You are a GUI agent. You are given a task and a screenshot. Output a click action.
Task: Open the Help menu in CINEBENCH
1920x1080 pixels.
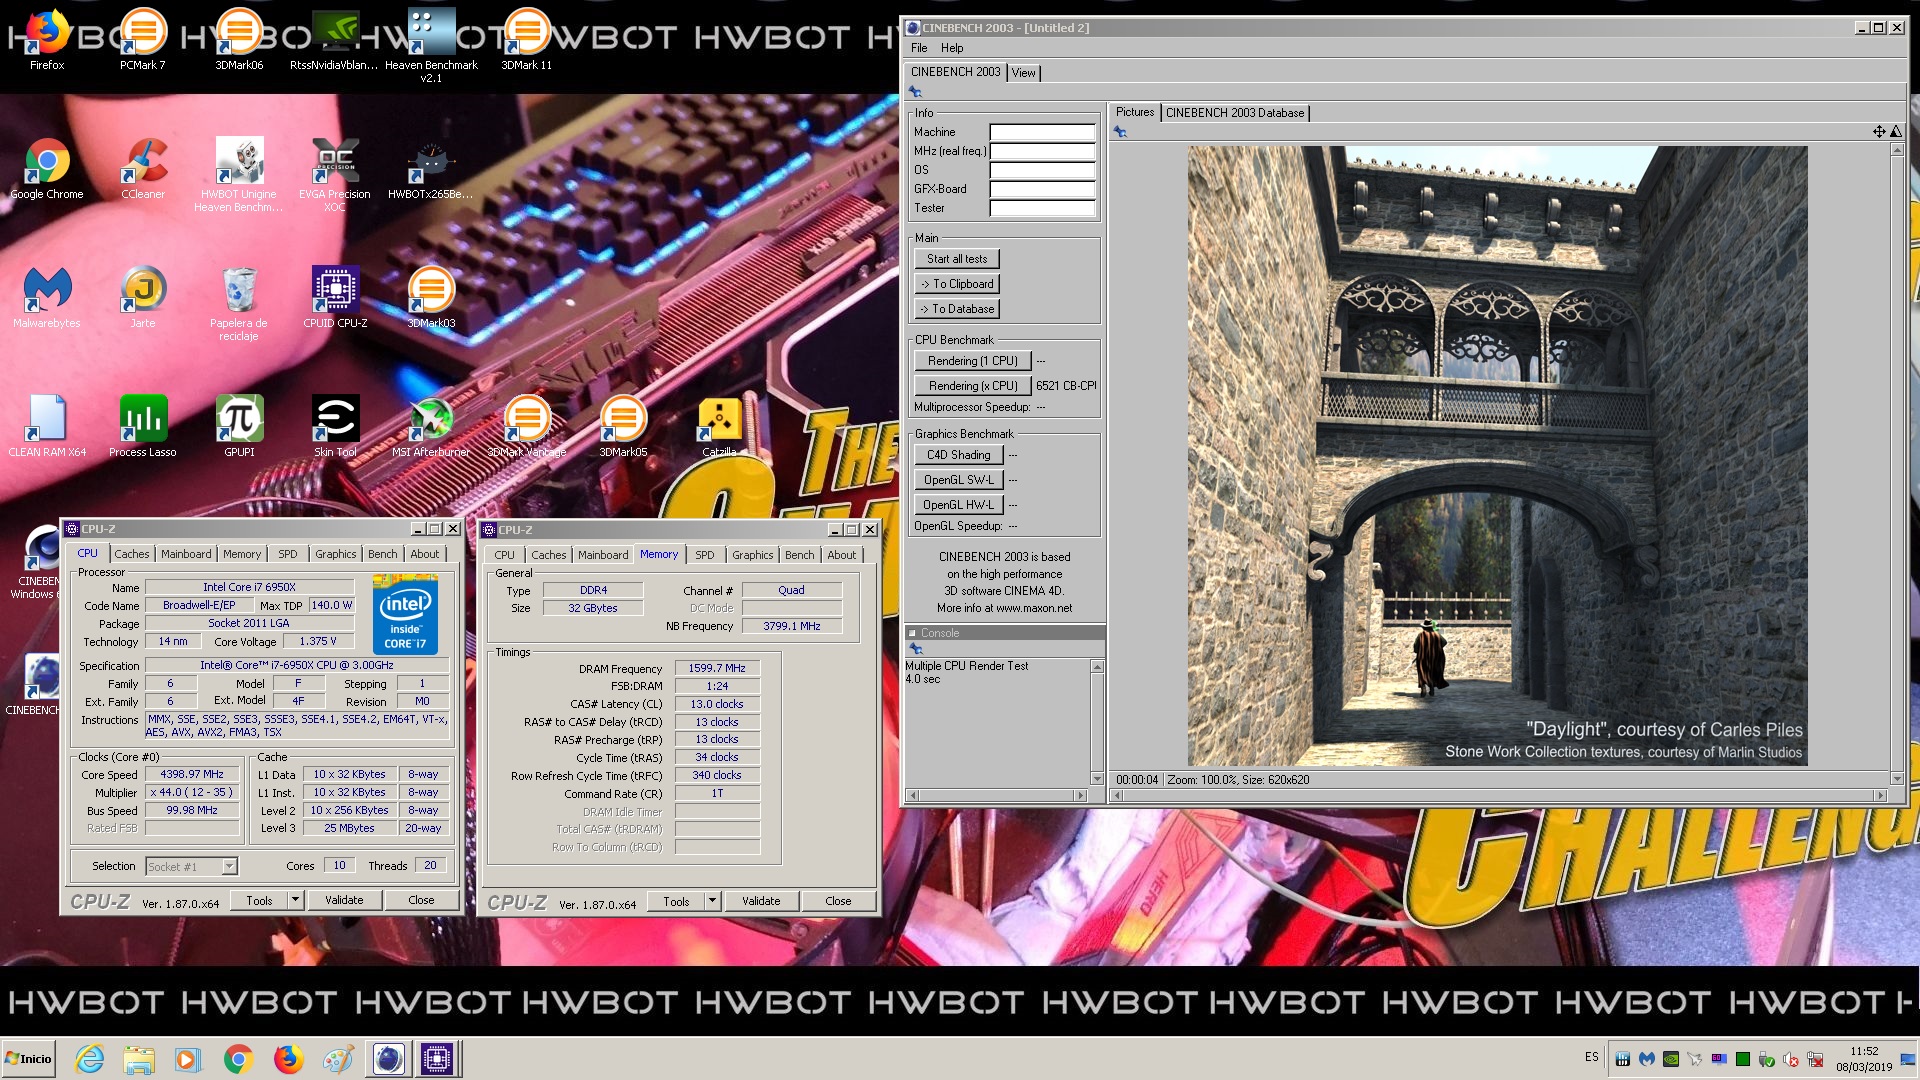click(x=952, y=48)
